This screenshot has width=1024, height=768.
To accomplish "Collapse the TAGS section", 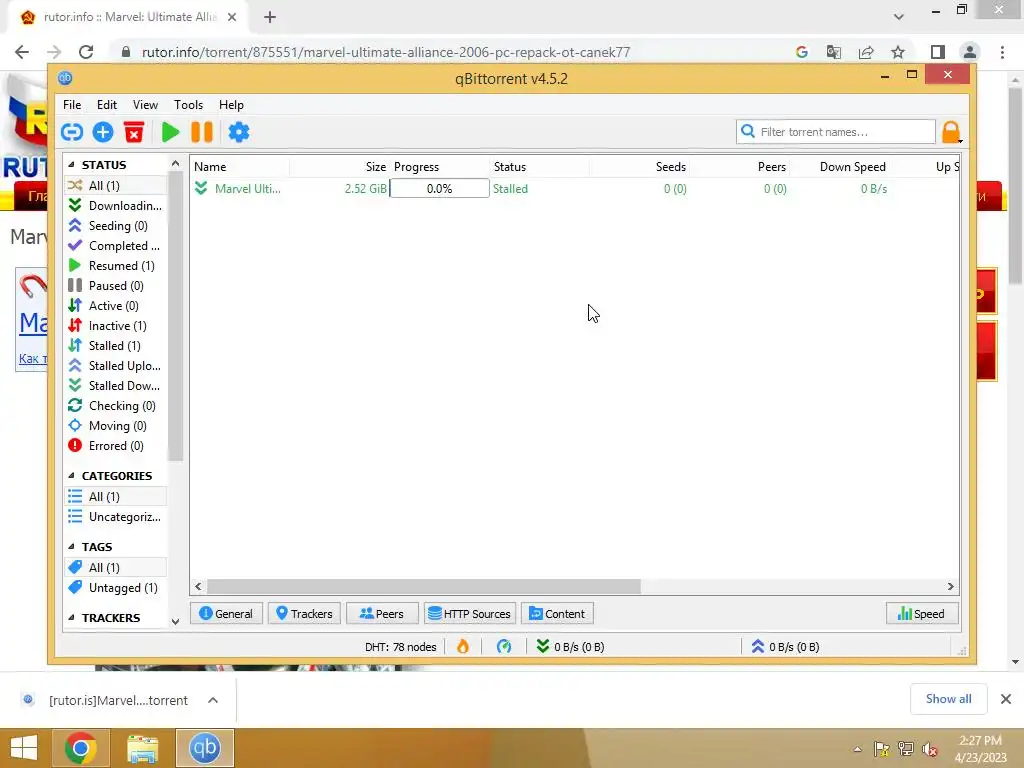I will pyautogui.click(x=71, y=547).
